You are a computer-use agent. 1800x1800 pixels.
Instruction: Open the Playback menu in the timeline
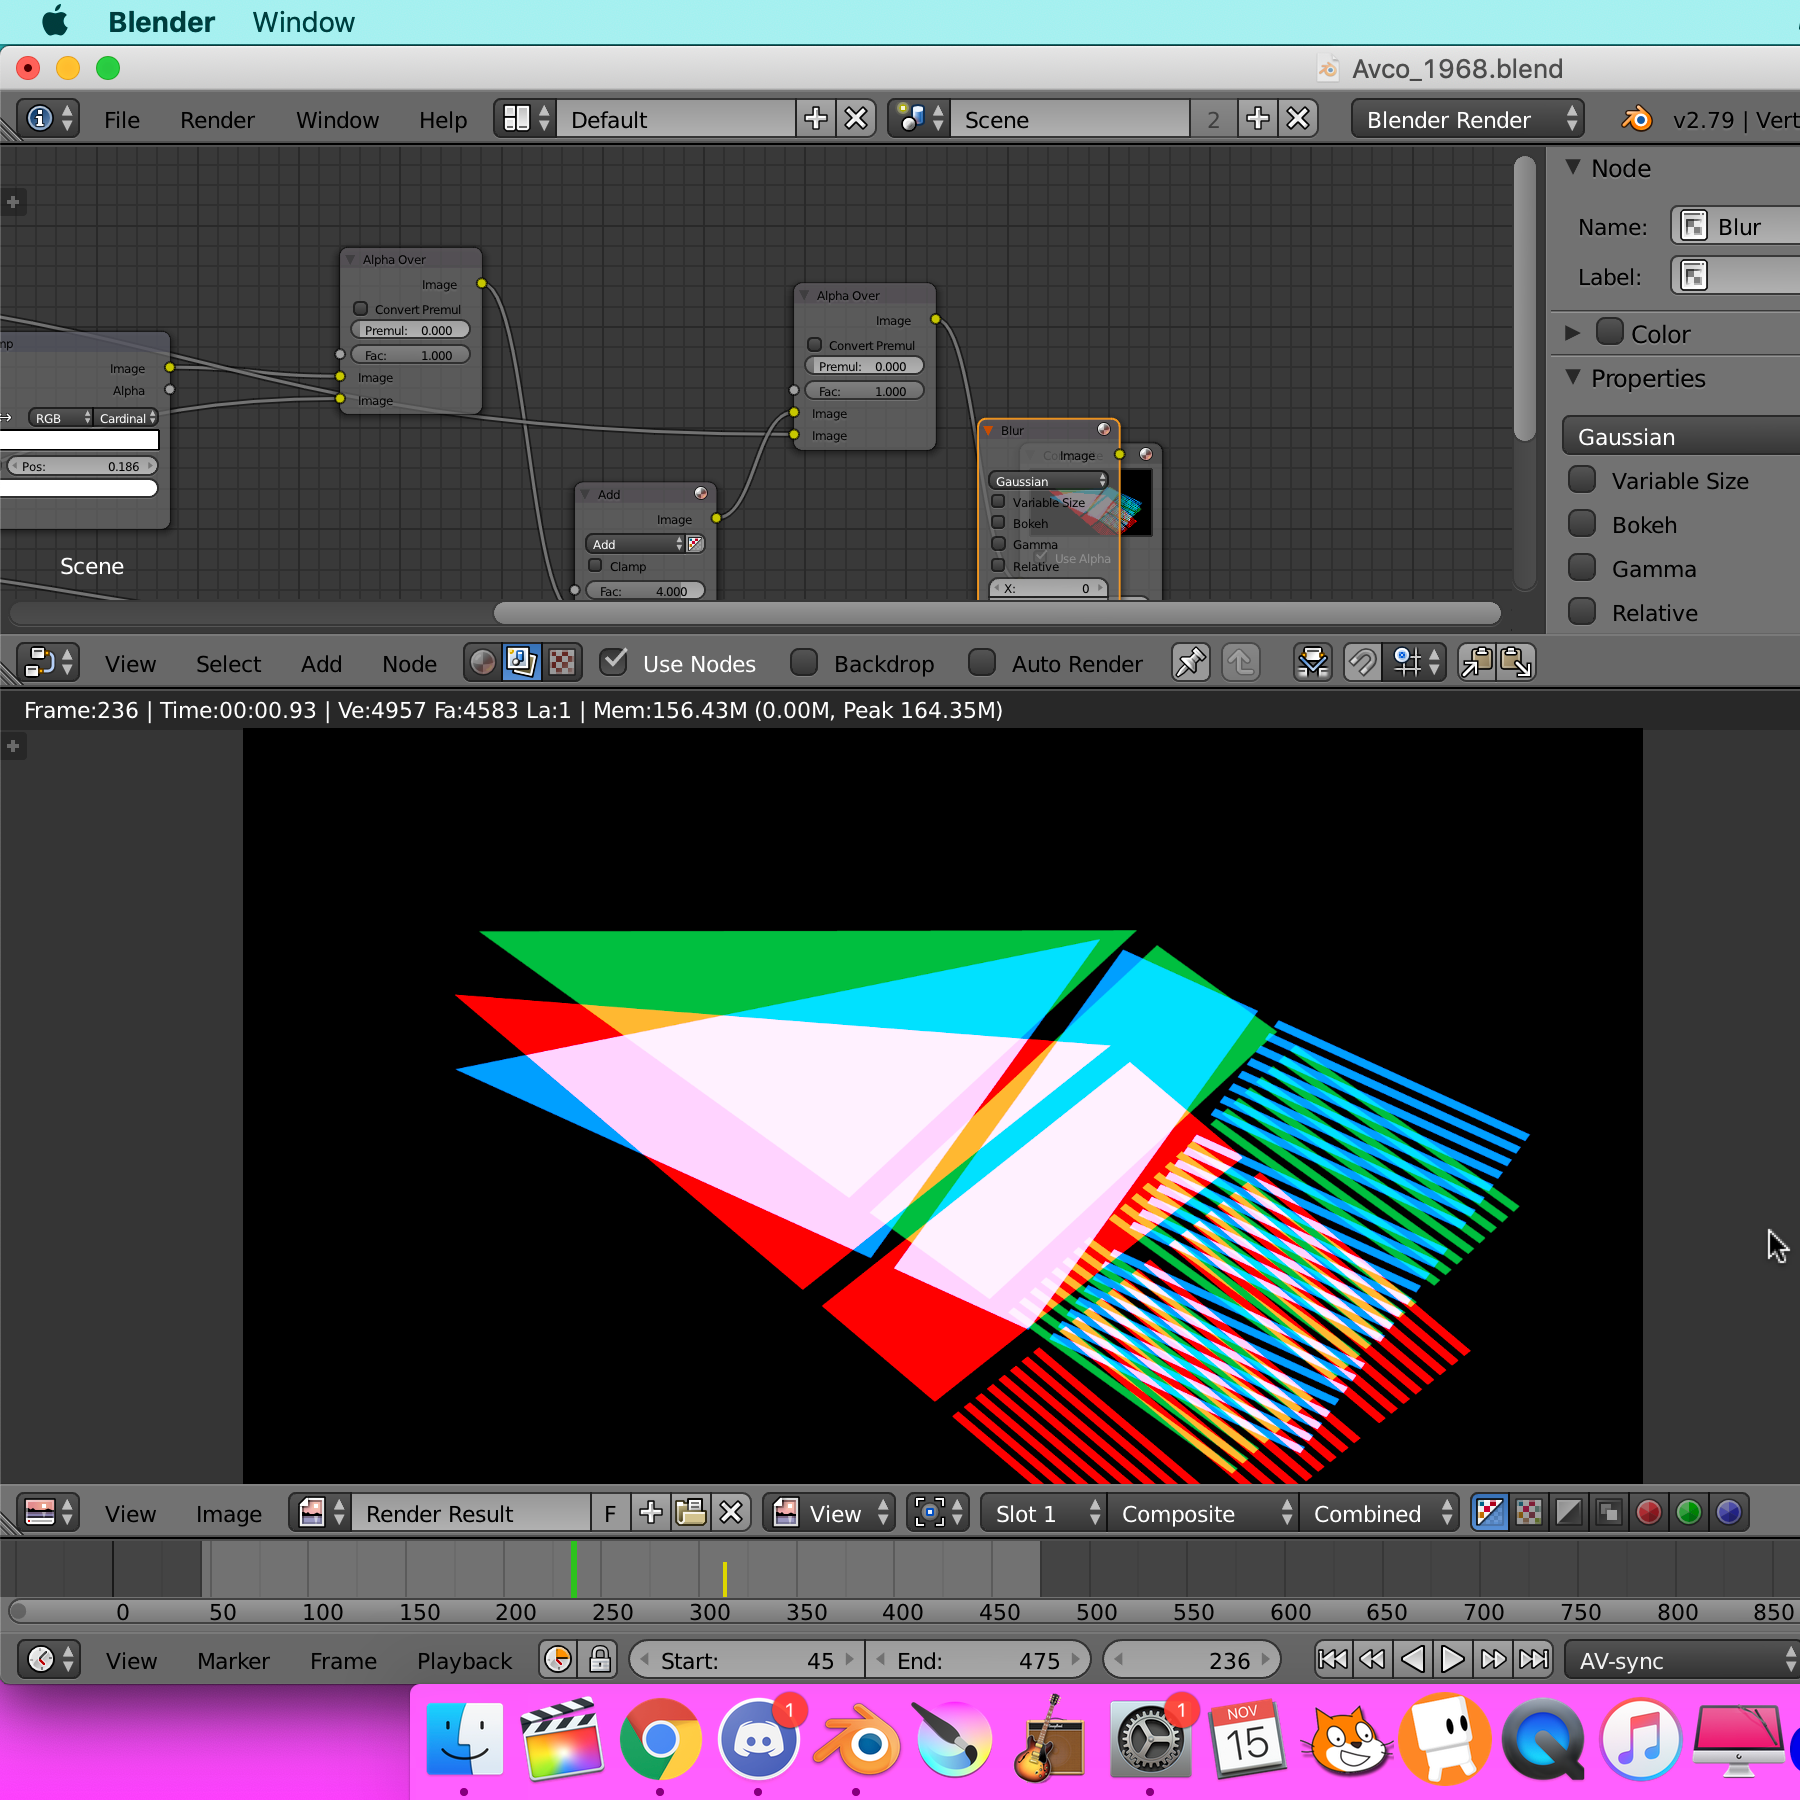(x=464, y=1661)
